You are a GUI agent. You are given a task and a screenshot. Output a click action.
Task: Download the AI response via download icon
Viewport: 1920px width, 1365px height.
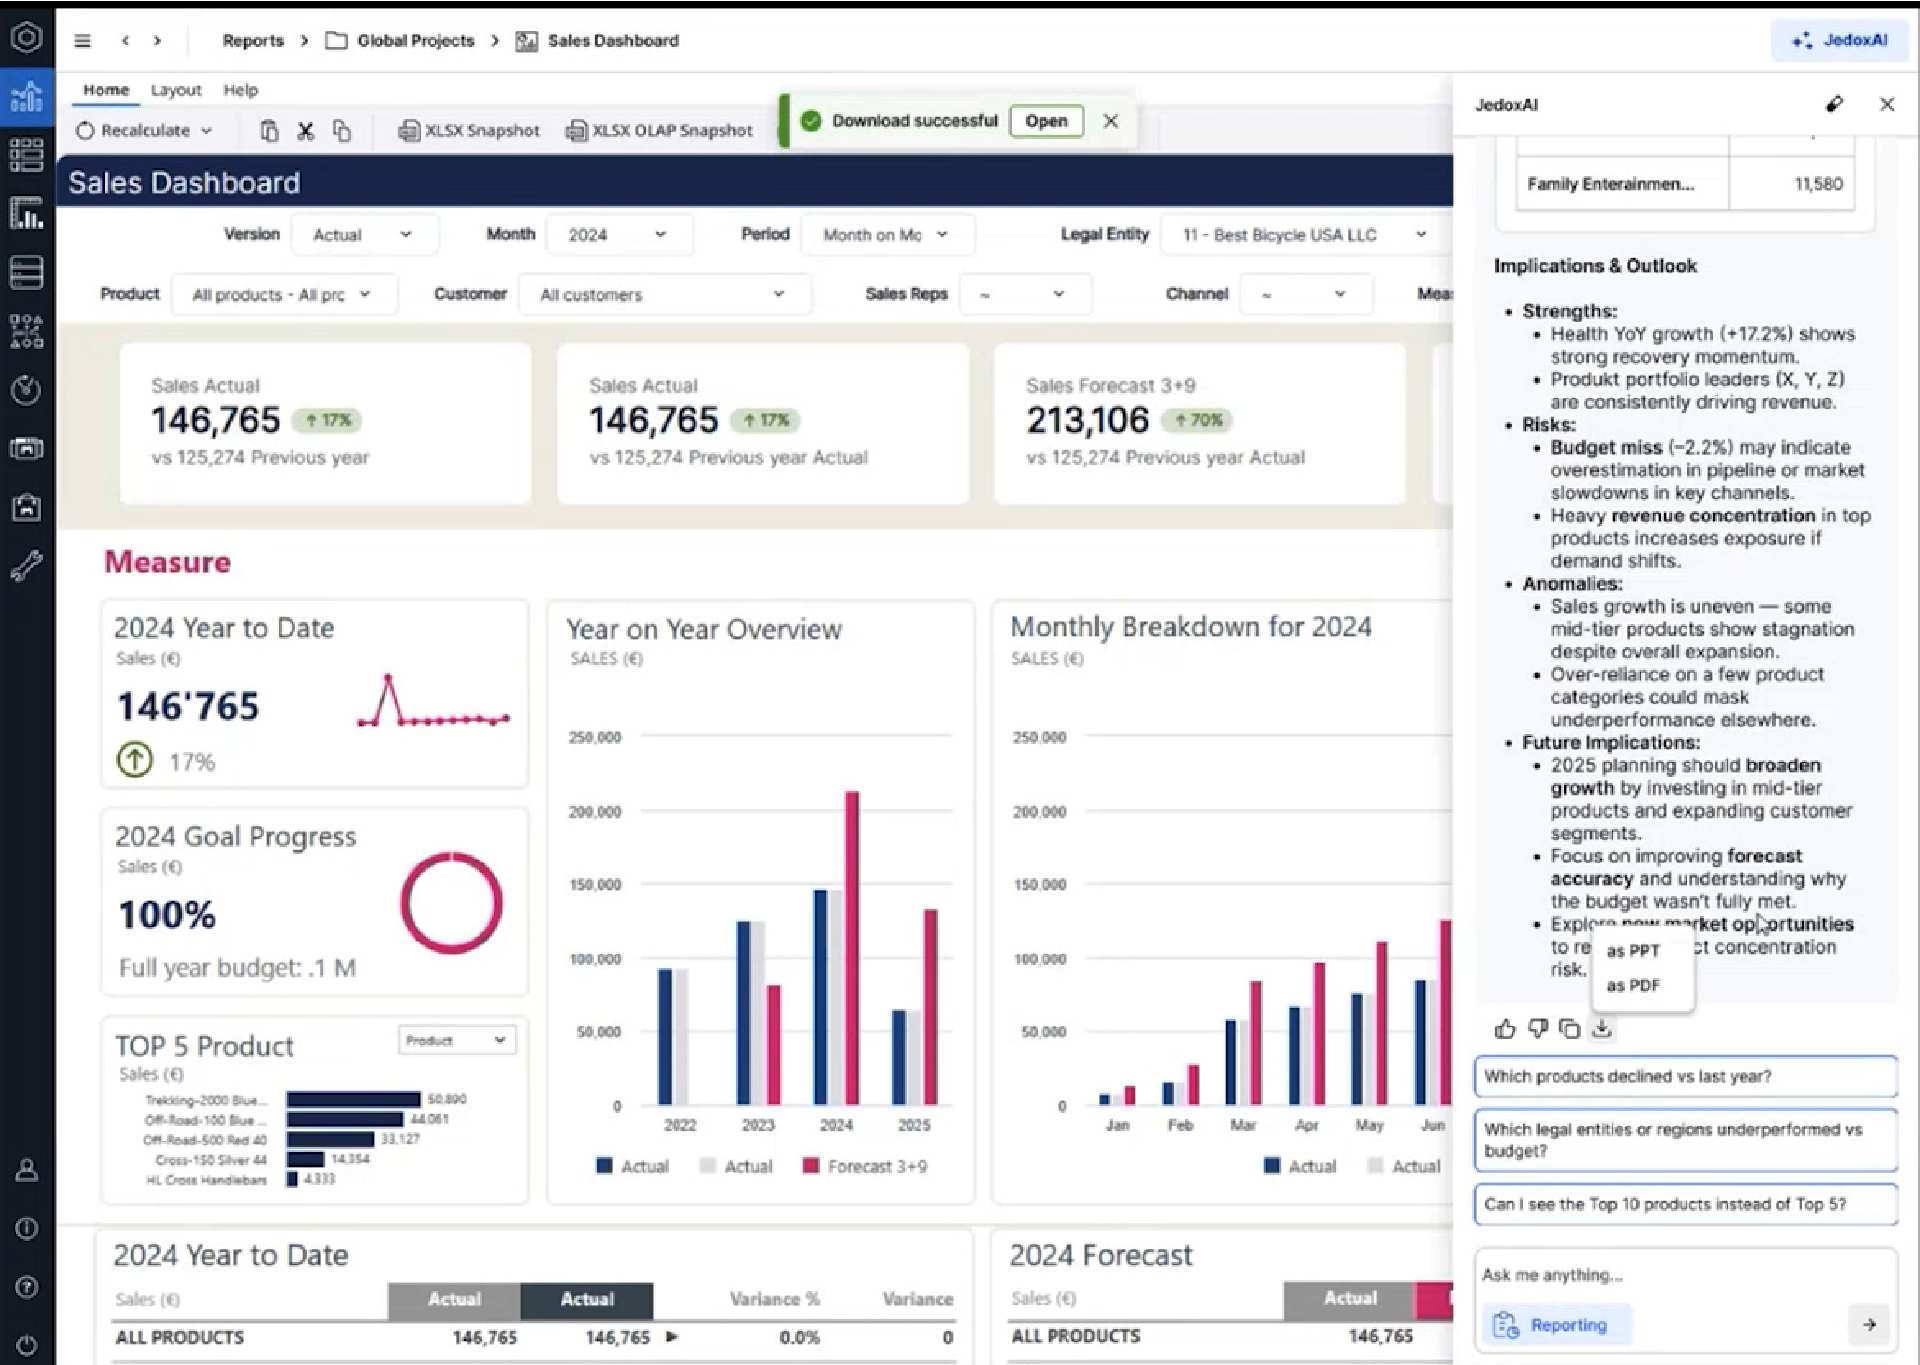[1602, 1030]
